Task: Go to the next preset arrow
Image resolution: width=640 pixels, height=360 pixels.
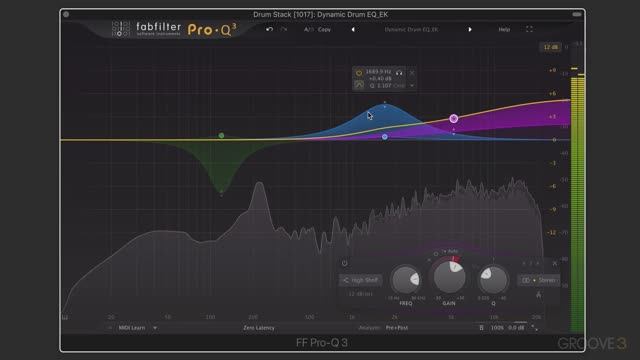Action: pyautogui.click(x=470, y=29)
